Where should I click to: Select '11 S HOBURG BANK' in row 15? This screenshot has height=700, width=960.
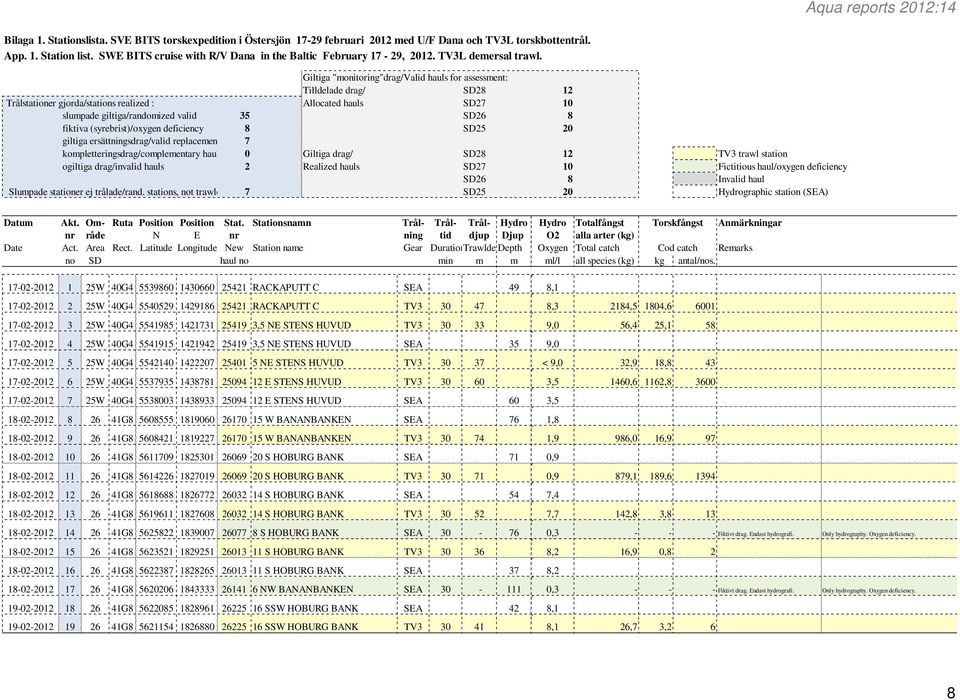pos(298,552)
